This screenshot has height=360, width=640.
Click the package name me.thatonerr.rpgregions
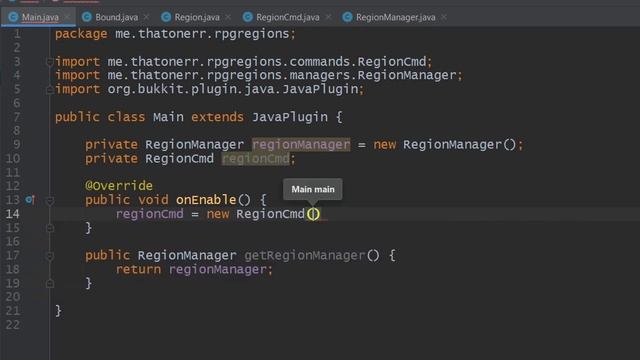[202, 33]
